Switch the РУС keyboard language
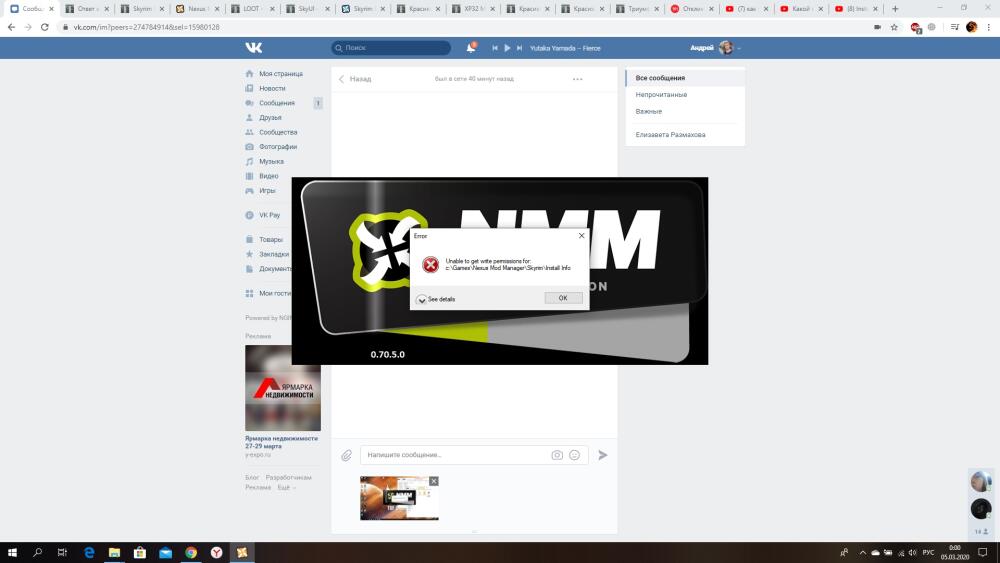The image size is (1000, 563). point(928,553)
